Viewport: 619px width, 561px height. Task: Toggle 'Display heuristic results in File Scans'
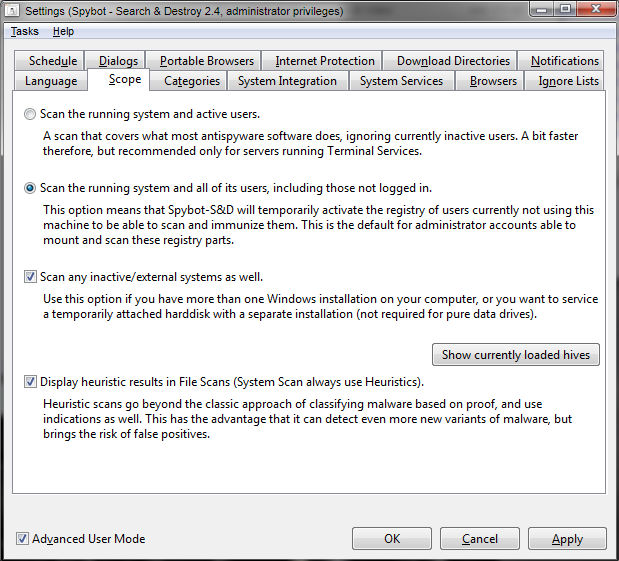click(30, 382)
